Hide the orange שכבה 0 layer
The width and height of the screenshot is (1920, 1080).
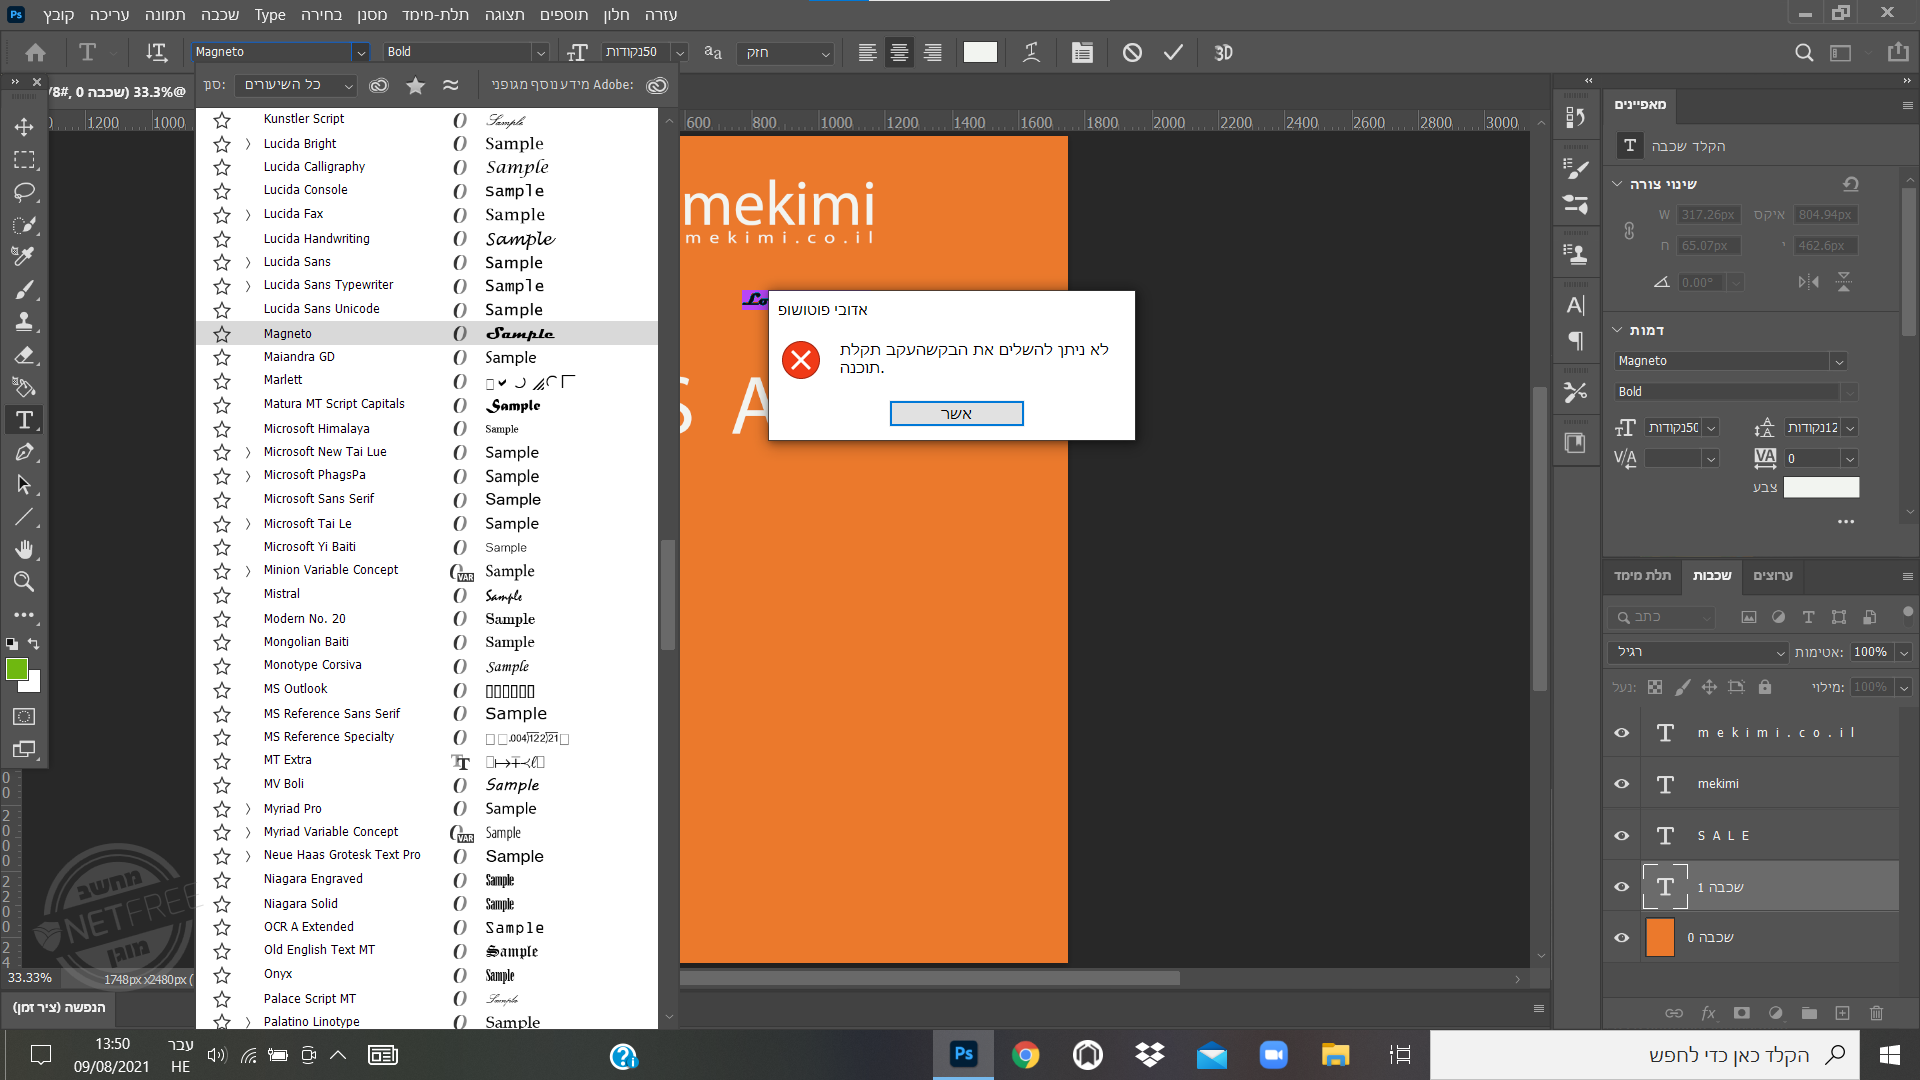click(1621, 938)
